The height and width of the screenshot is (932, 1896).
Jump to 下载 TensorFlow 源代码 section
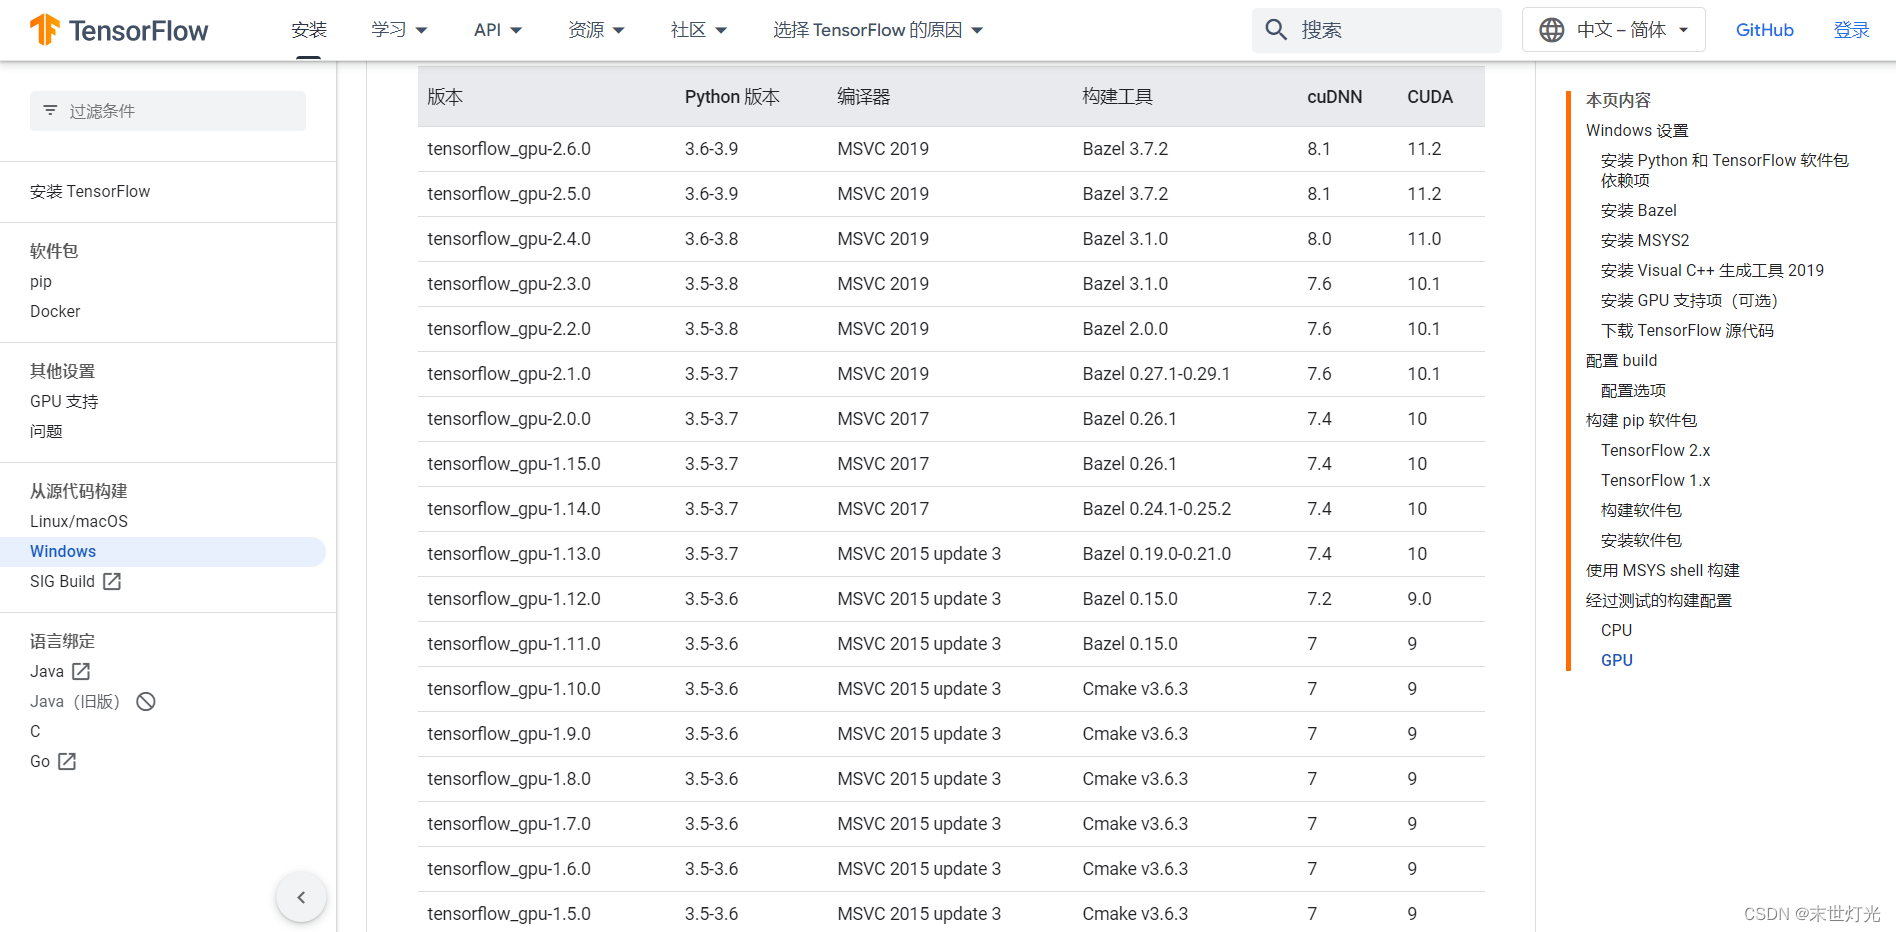[1687, 330]
